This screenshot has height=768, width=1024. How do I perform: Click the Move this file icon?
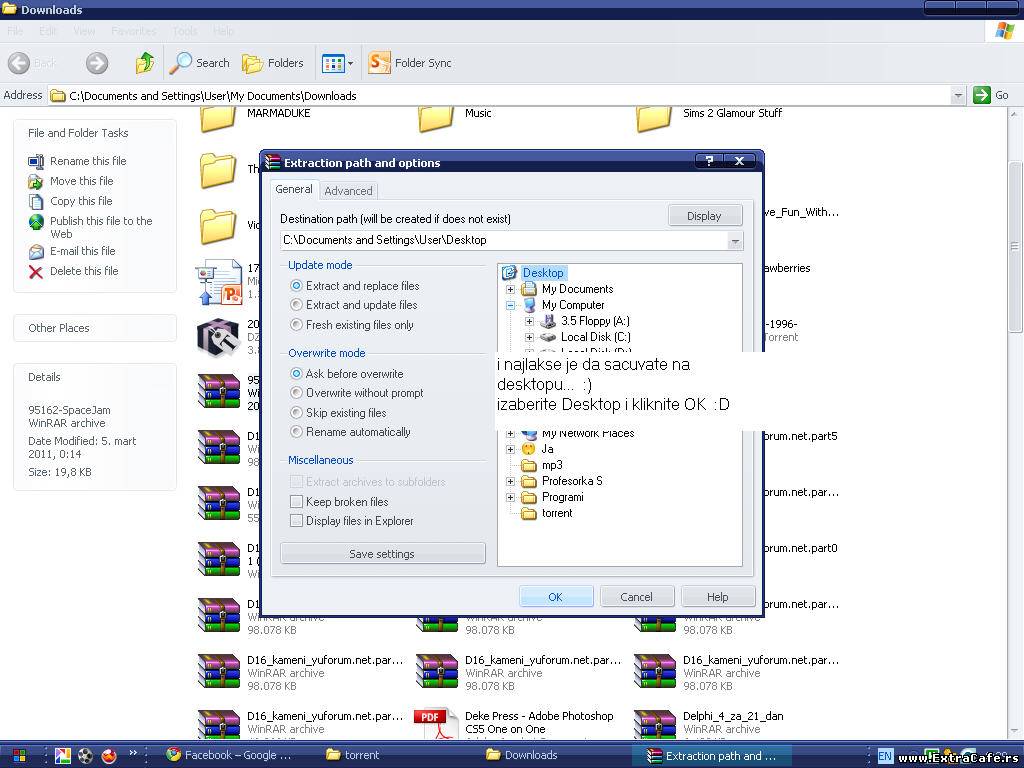click(36, 182)
